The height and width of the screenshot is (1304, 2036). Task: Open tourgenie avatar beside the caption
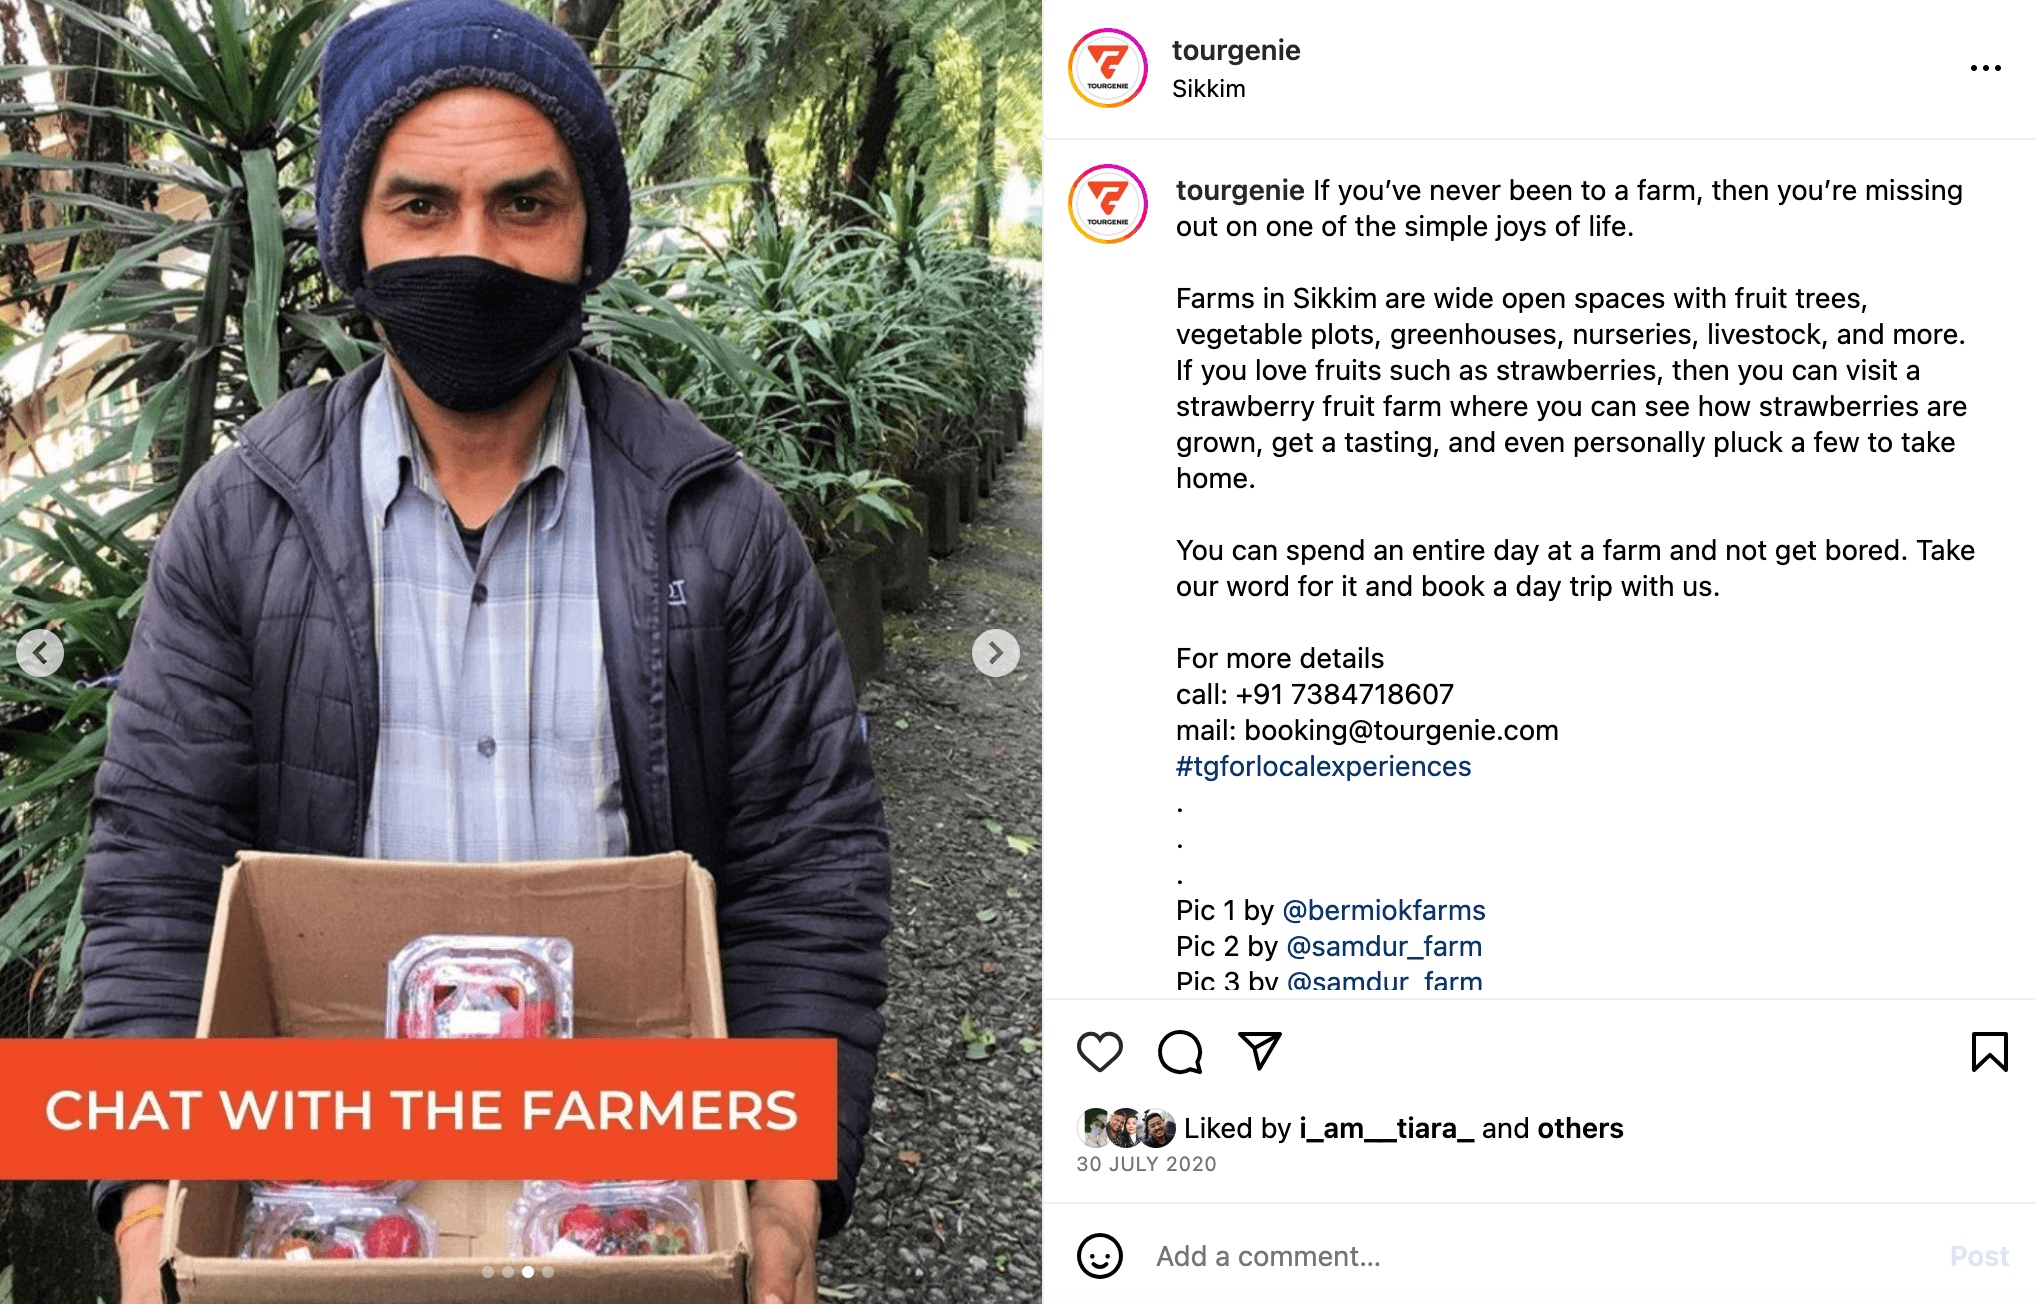[x=1108, y=204]
